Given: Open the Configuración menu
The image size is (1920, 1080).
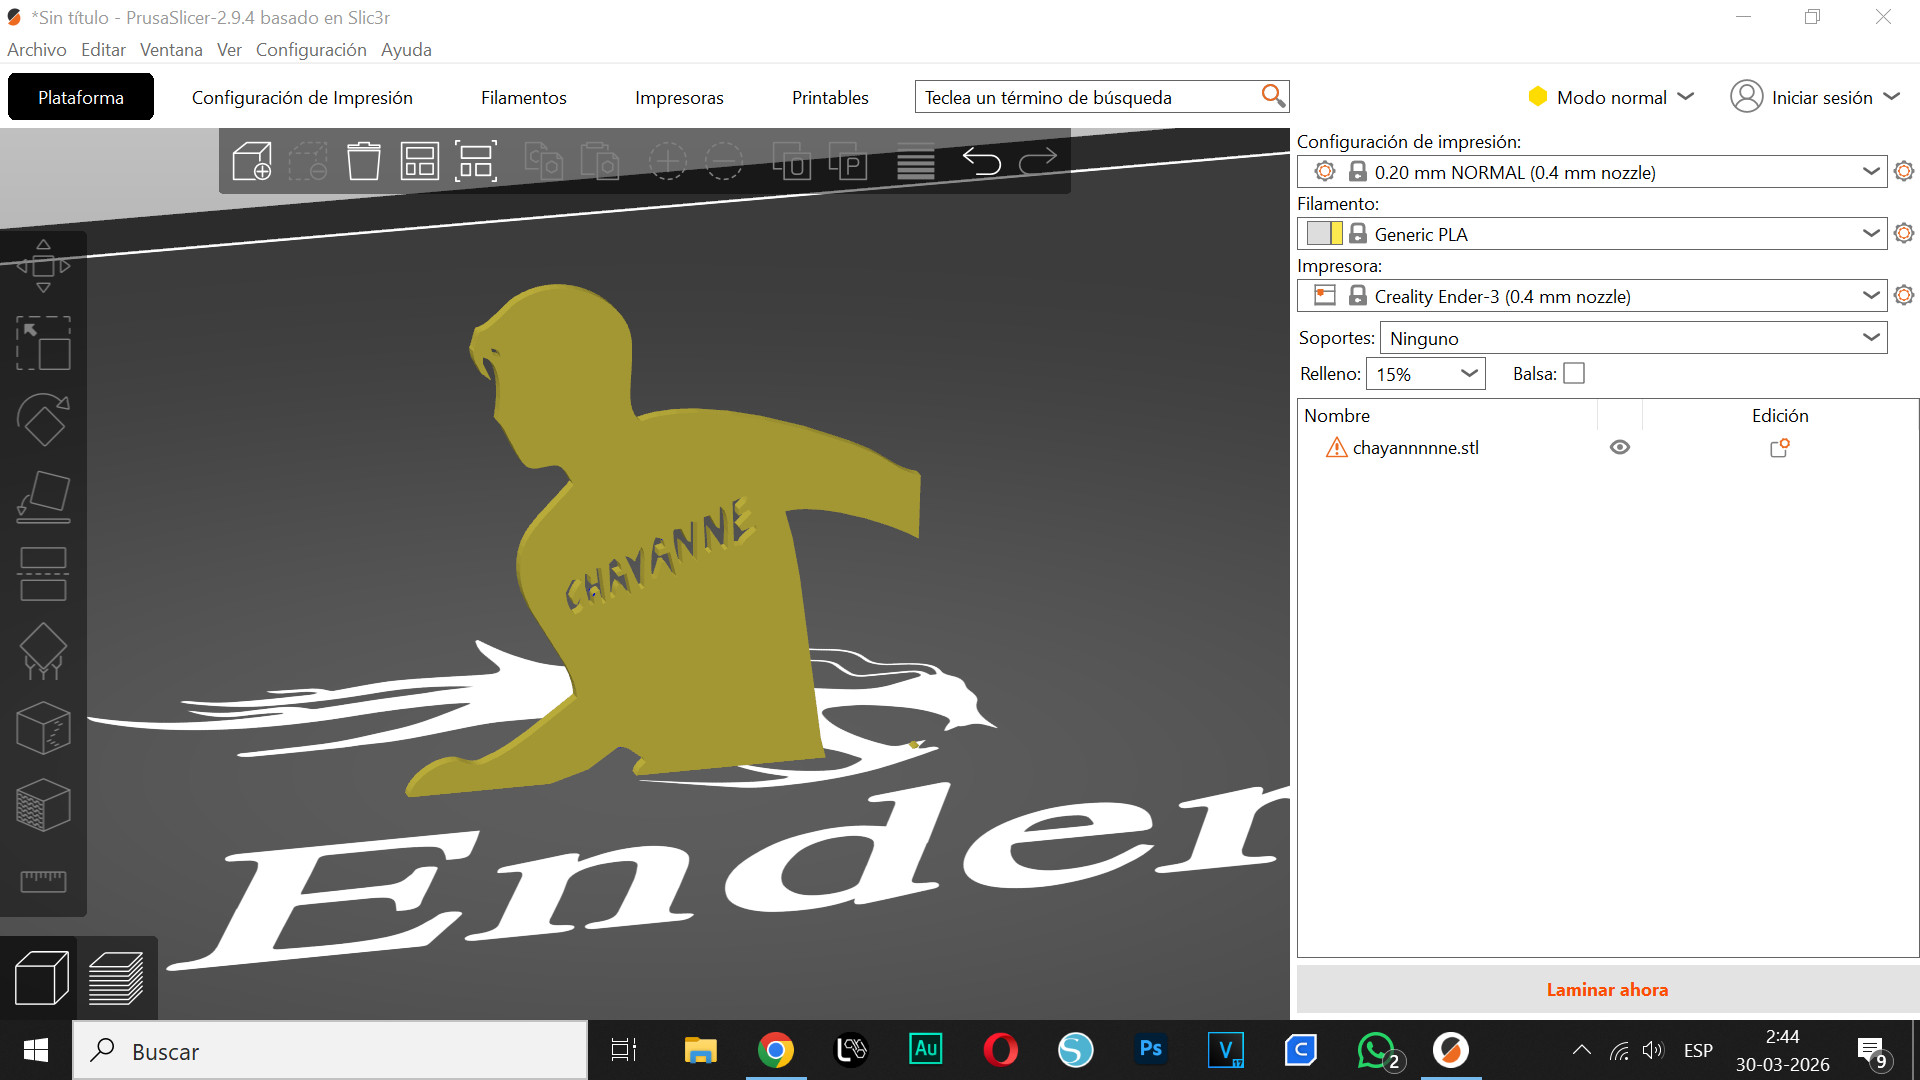Looking at the screenshot, I should (x=311, y=49).
